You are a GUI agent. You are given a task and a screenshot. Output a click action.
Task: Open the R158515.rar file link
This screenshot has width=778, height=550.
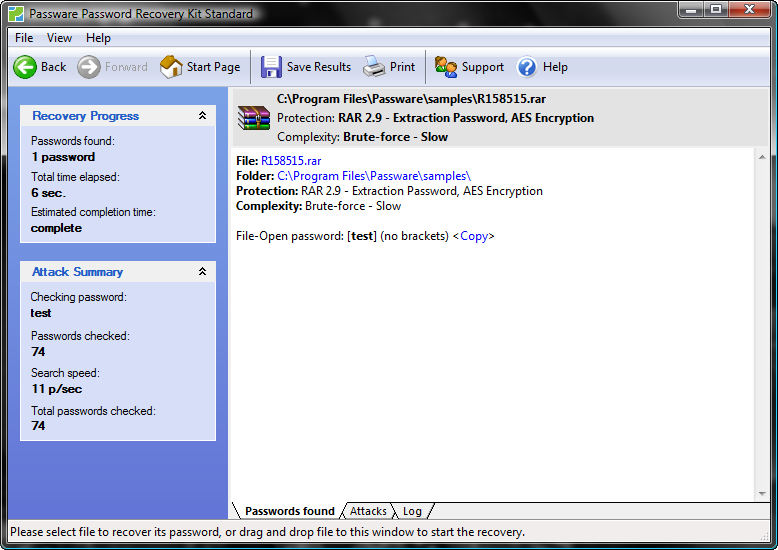[x=291, y=161]
